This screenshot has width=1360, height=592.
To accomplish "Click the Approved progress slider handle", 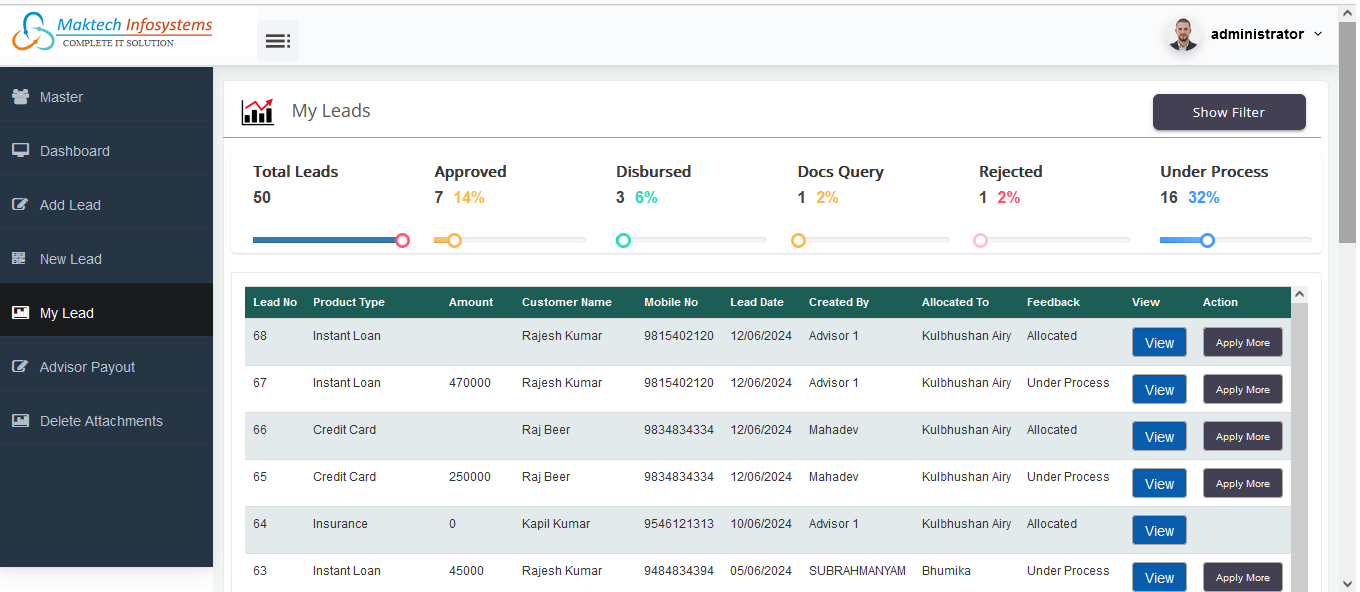I will click(x=454, y=240).
